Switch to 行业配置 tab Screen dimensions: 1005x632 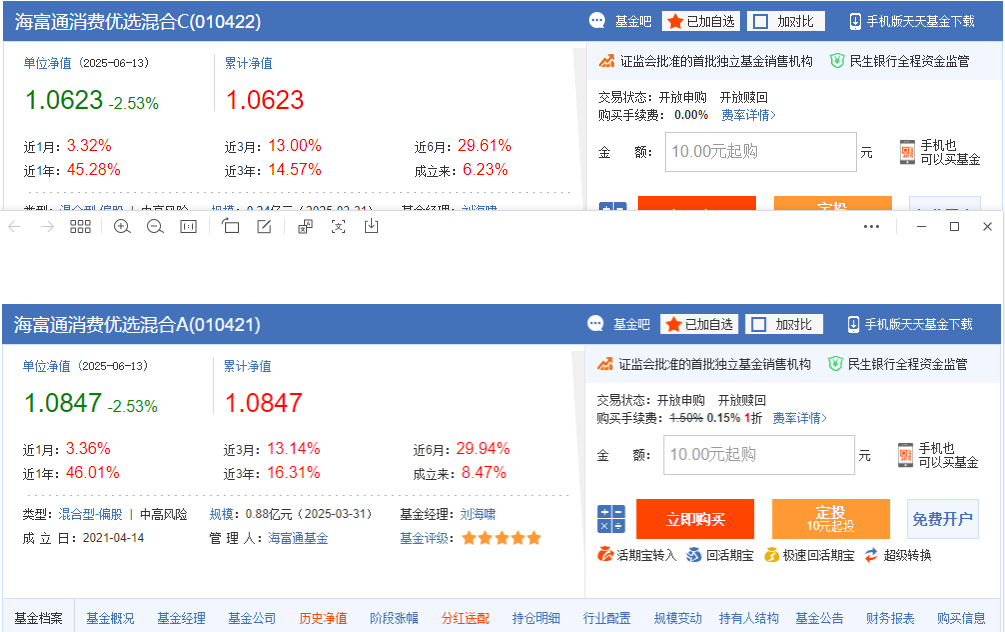606,619
